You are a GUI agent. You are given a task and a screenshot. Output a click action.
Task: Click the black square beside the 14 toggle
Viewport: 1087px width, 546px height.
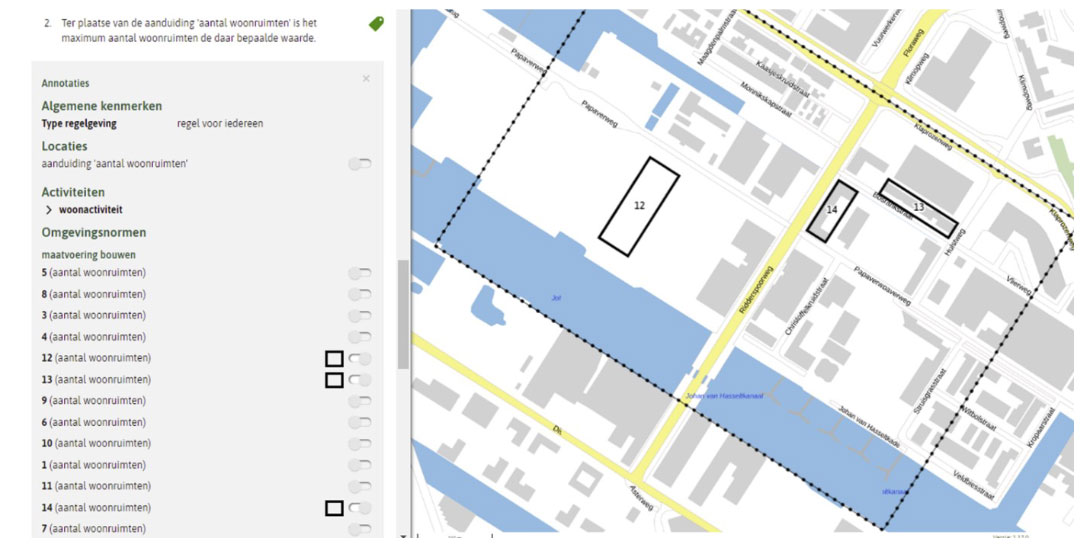tap(334, 508)
